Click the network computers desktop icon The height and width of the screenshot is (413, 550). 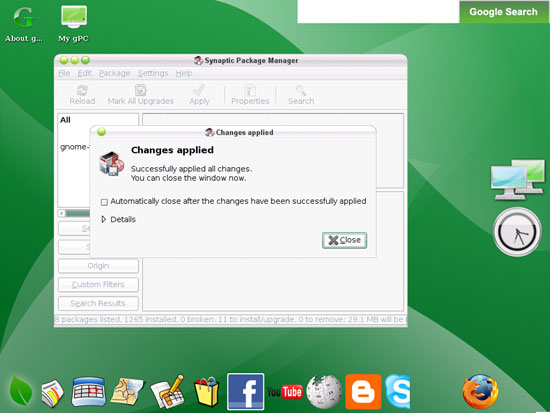[517, 179]
